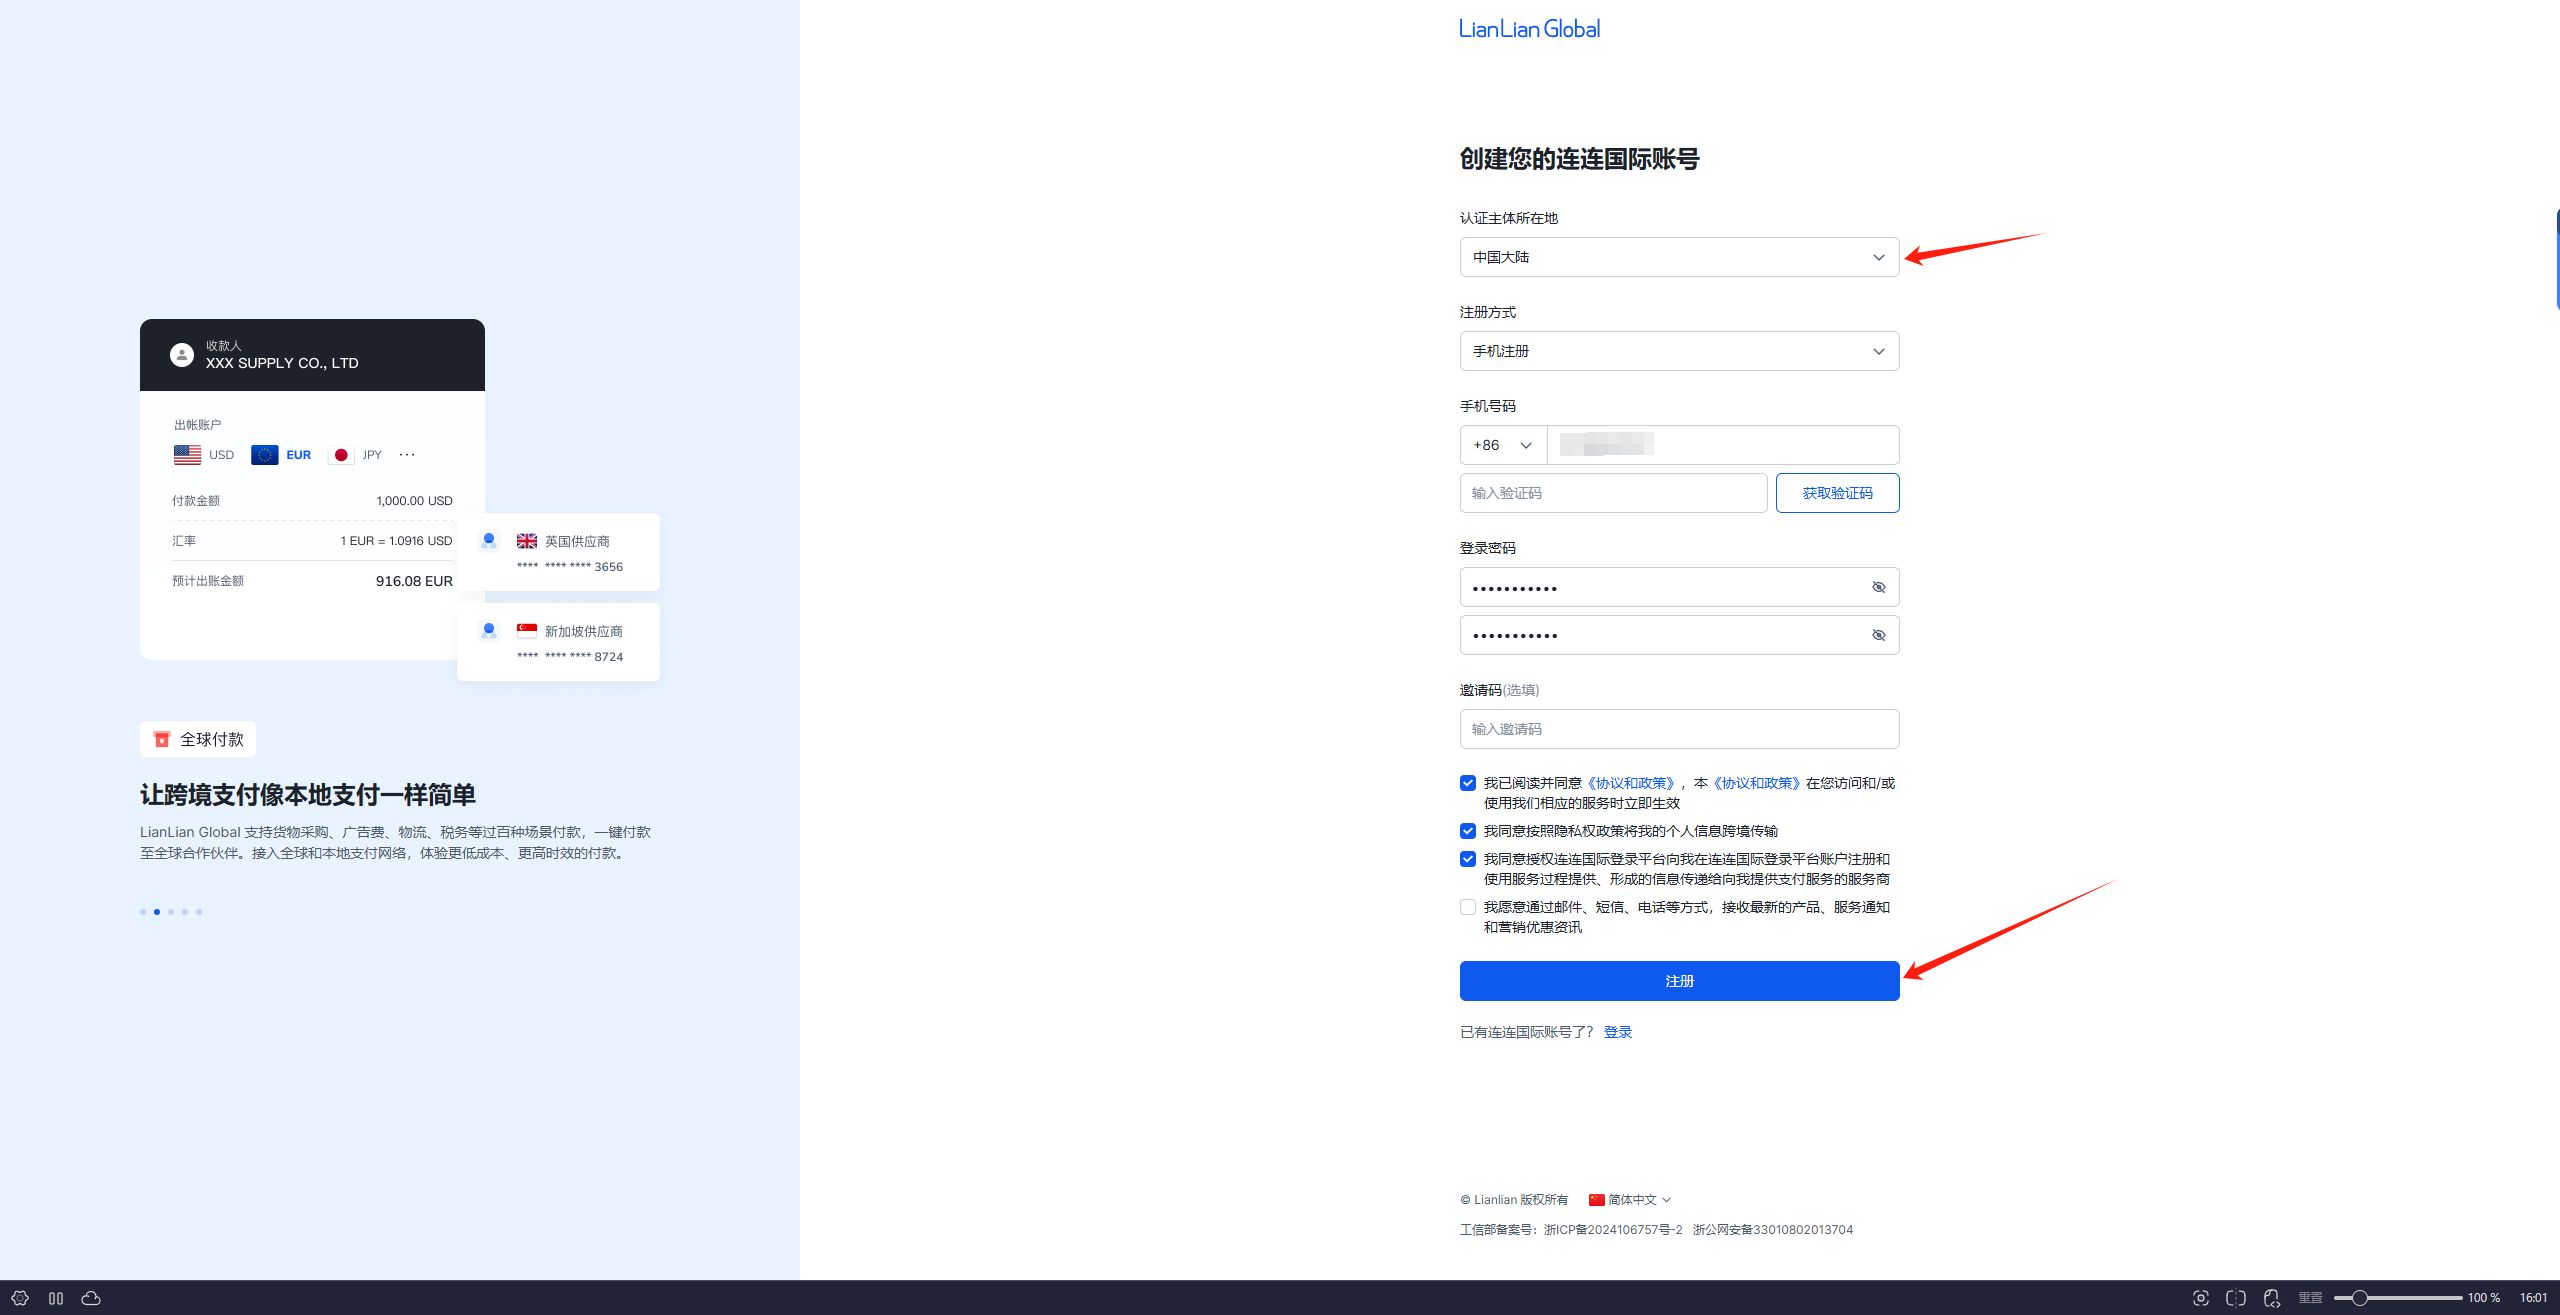Click the 英国供应商 UK flag icon
The width and height of the screenshot is (2560, 1315).
tap(527, 541)
